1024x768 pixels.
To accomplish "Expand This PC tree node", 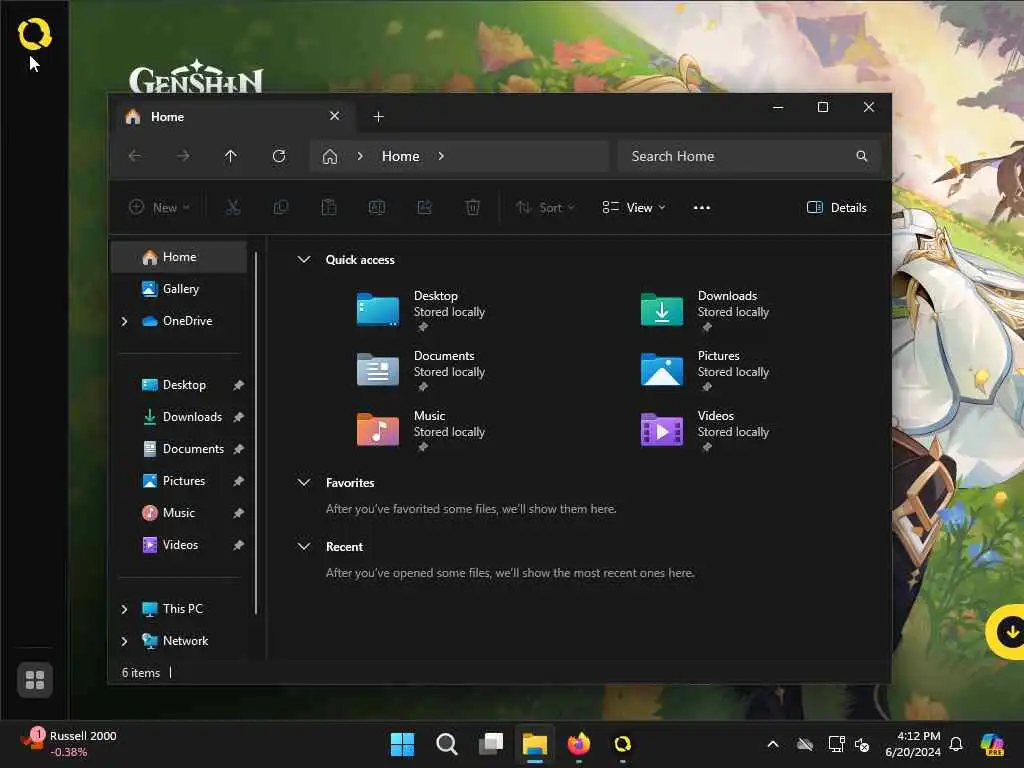I will [124, 609].
